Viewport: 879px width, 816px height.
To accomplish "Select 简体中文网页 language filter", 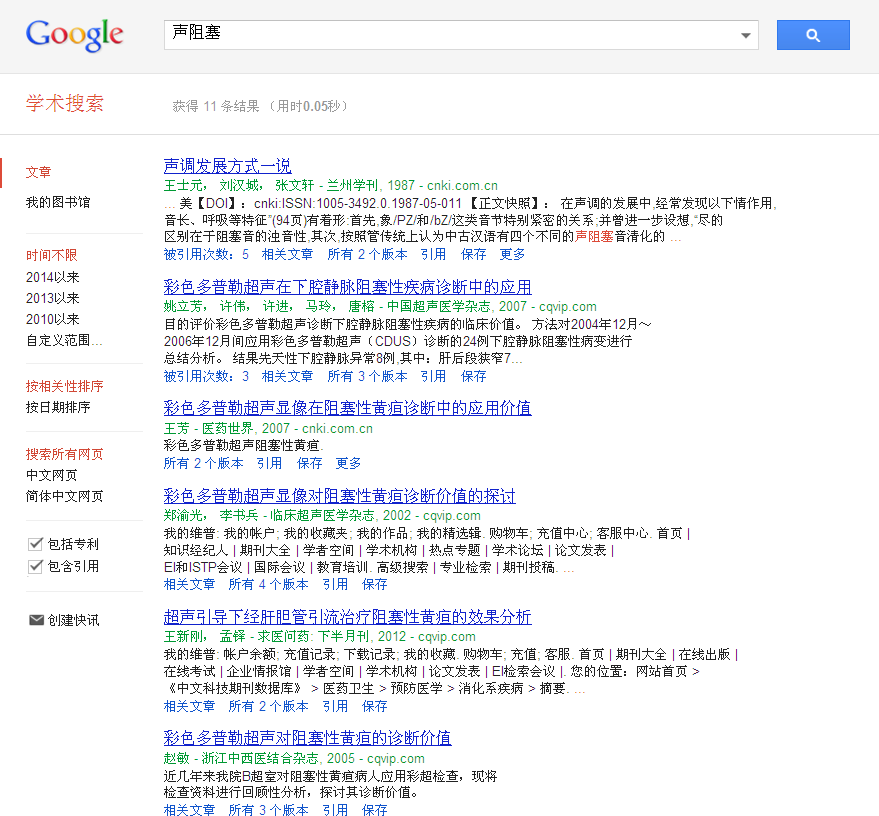I will point(64,496).
